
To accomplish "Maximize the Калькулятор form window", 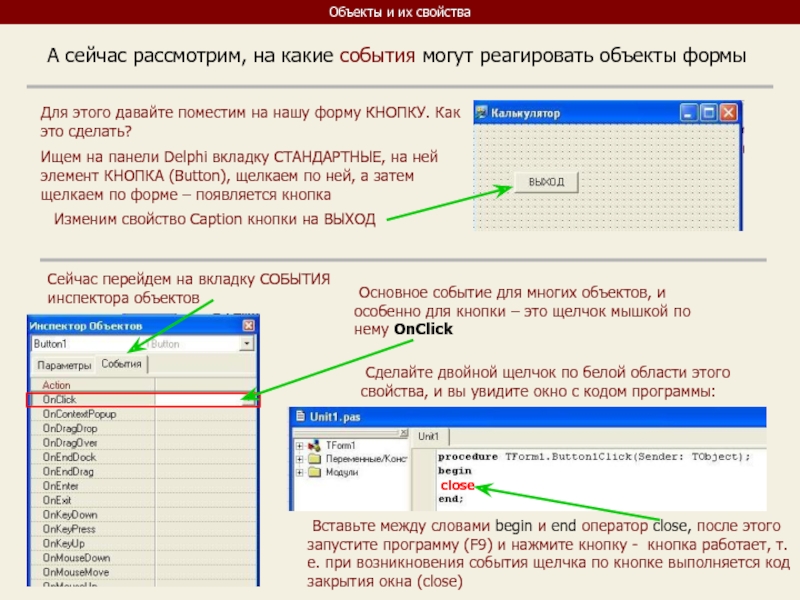I will [x=708, y=113].
